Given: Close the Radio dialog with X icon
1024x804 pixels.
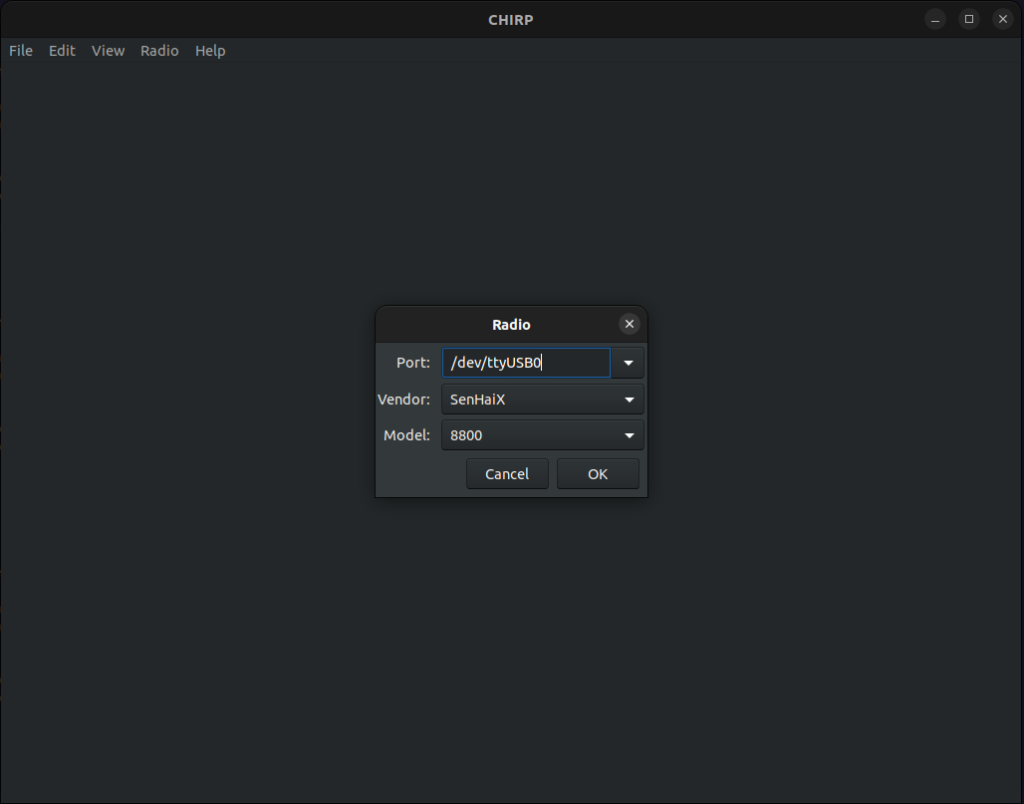Looking at the screenshot, I should [x=629, y=324].
